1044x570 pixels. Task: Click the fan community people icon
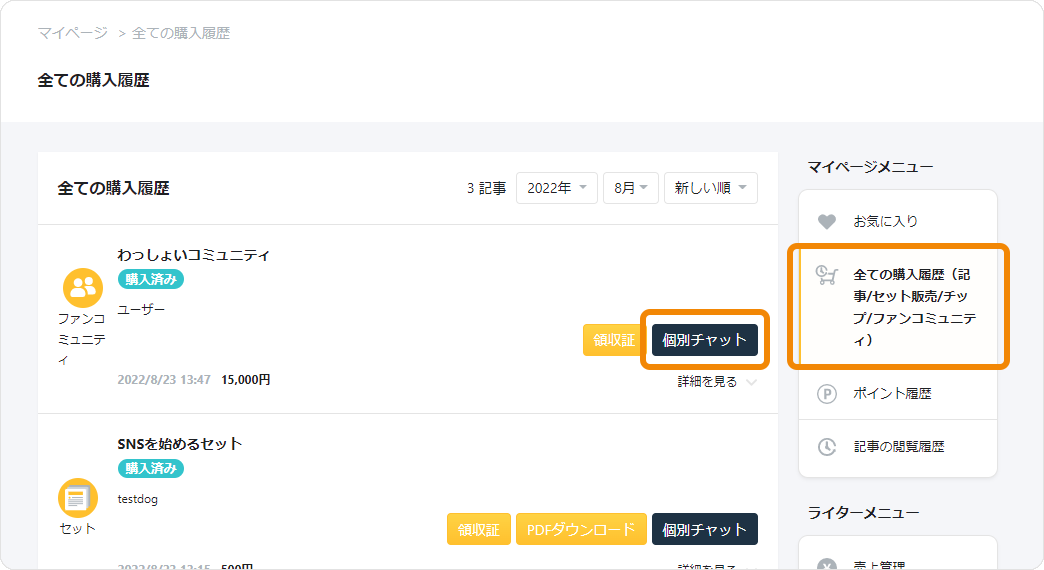coord(83,288)
